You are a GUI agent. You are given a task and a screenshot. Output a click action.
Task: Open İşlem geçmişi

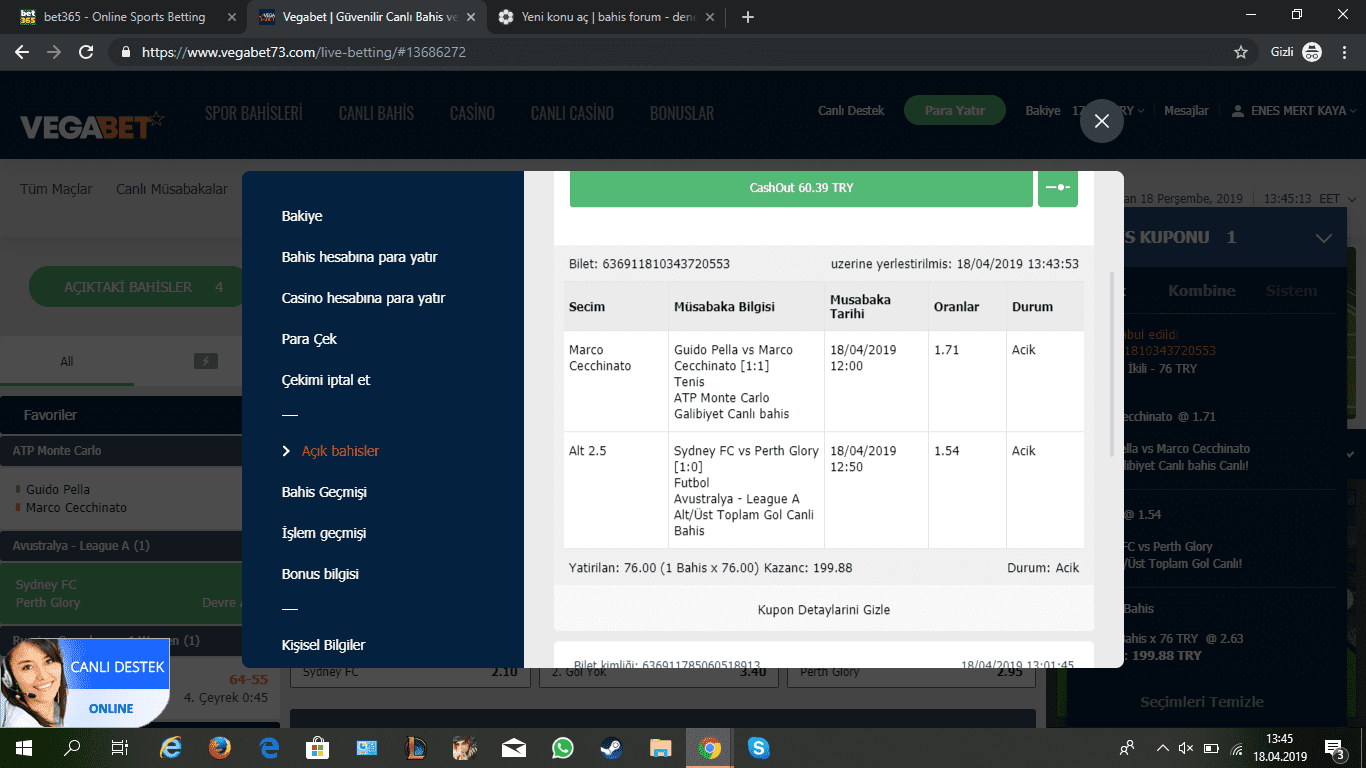[x=324, y=533]
